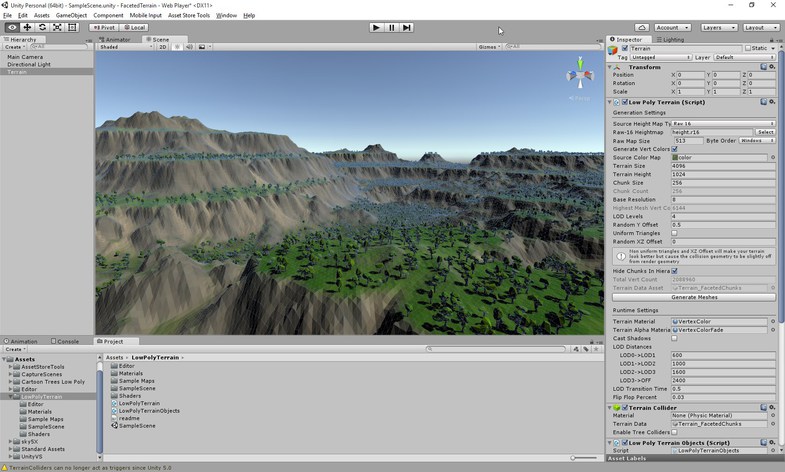Pick Terrain Alpha Material object circle
This screenshot has height=472, width=785.
(x=772, y=330)
